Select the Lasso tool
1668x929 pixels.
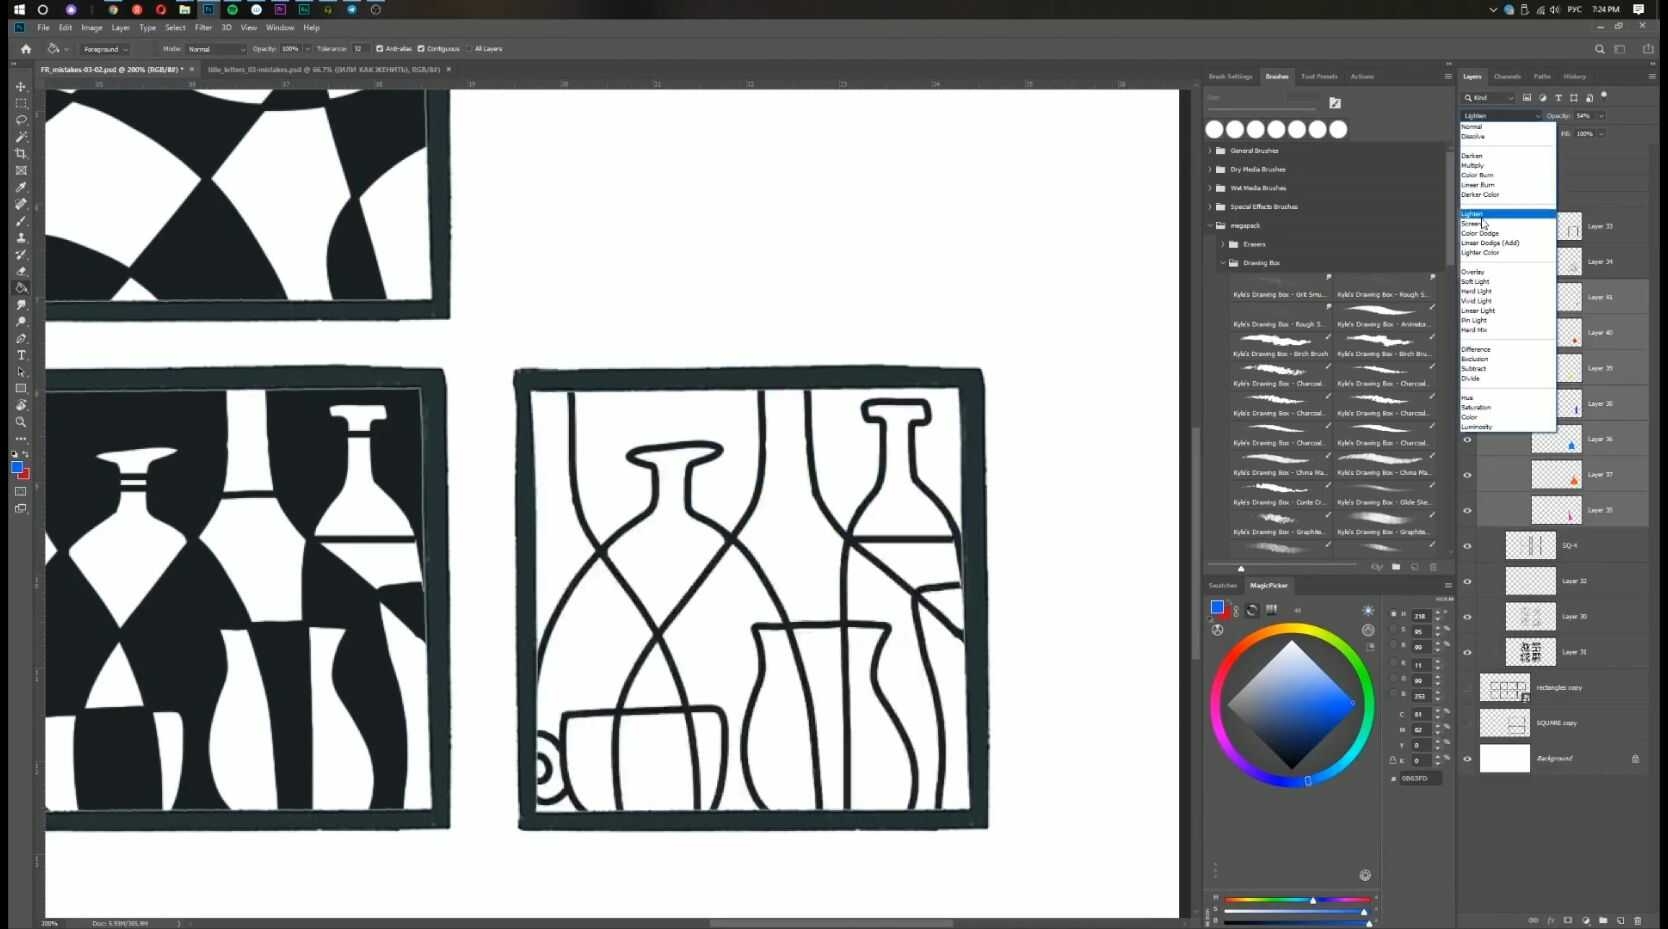pyautogui.click(x=21, y=120)
